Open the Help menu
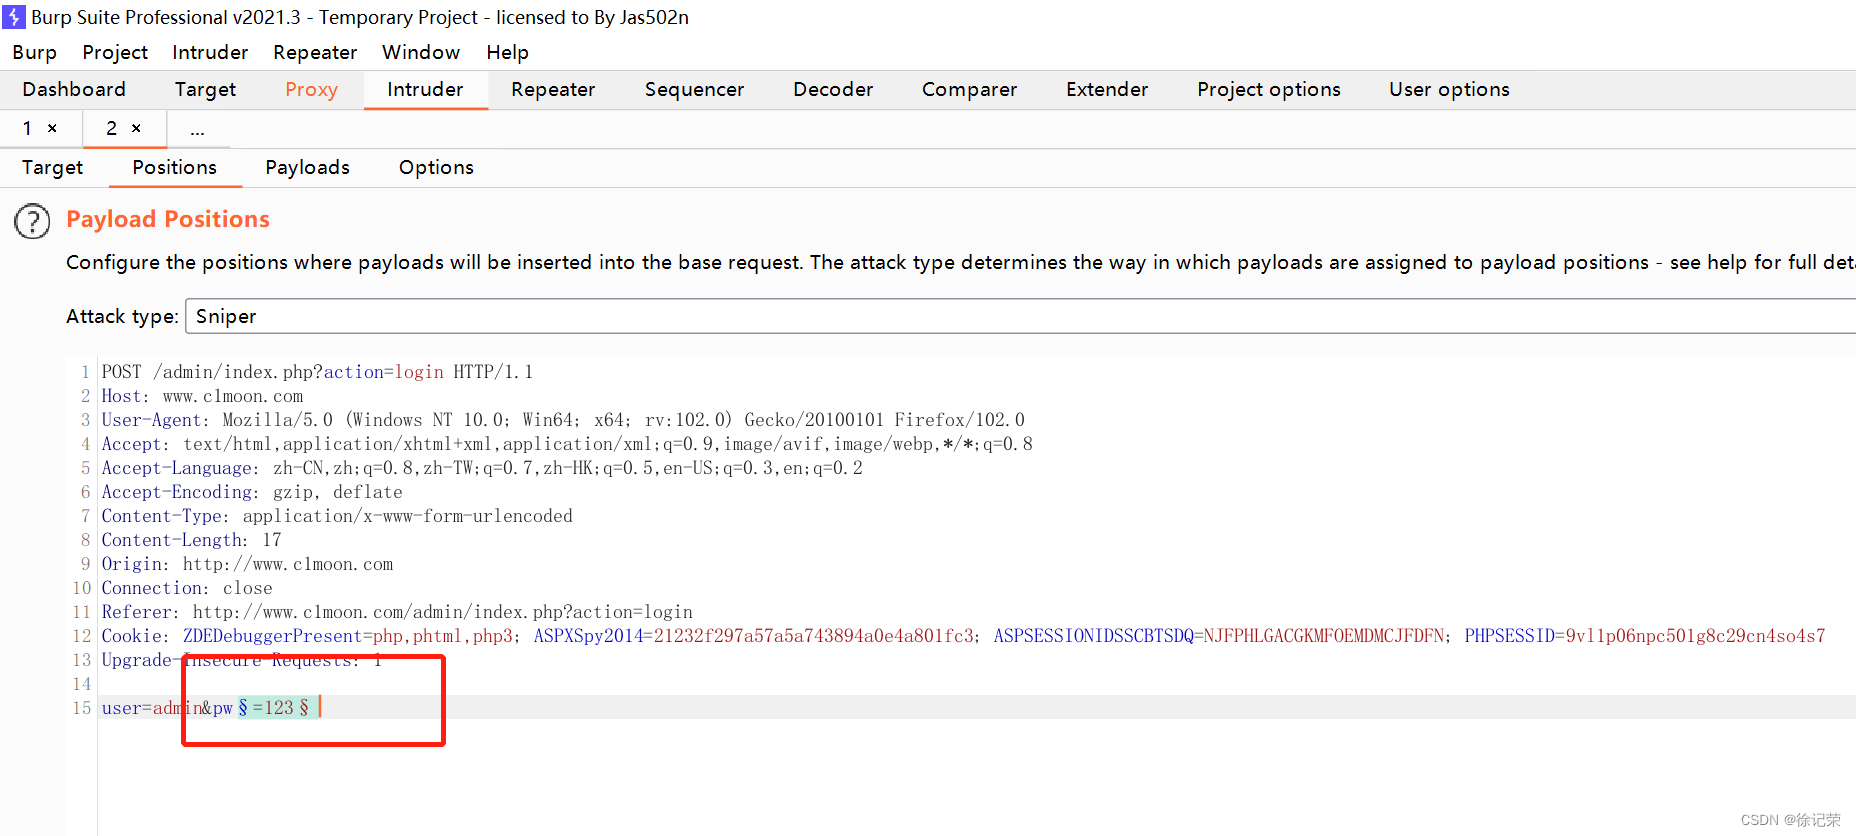The width and height of the screenshot is (1856, 836). point(507,52)
